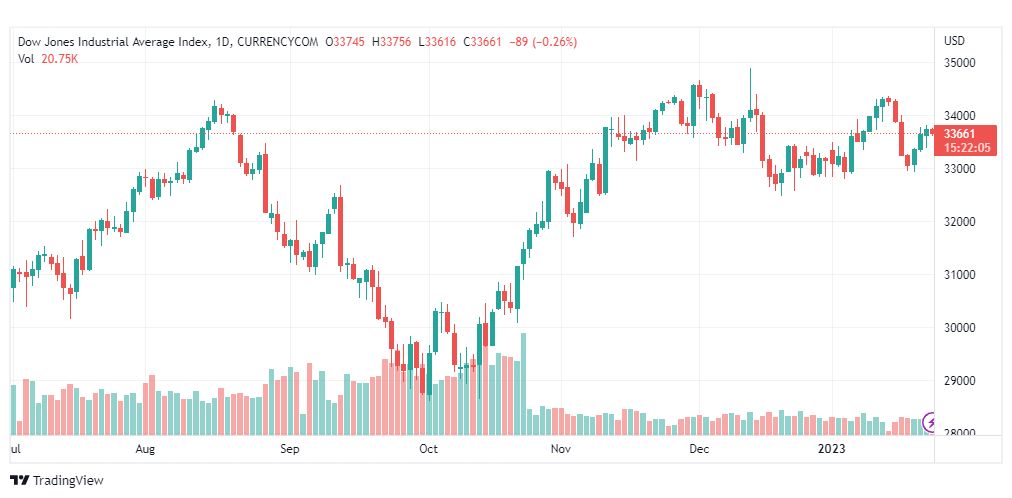
Task: Click the 30000 price axis label
Action: click(x=960, y=328)
